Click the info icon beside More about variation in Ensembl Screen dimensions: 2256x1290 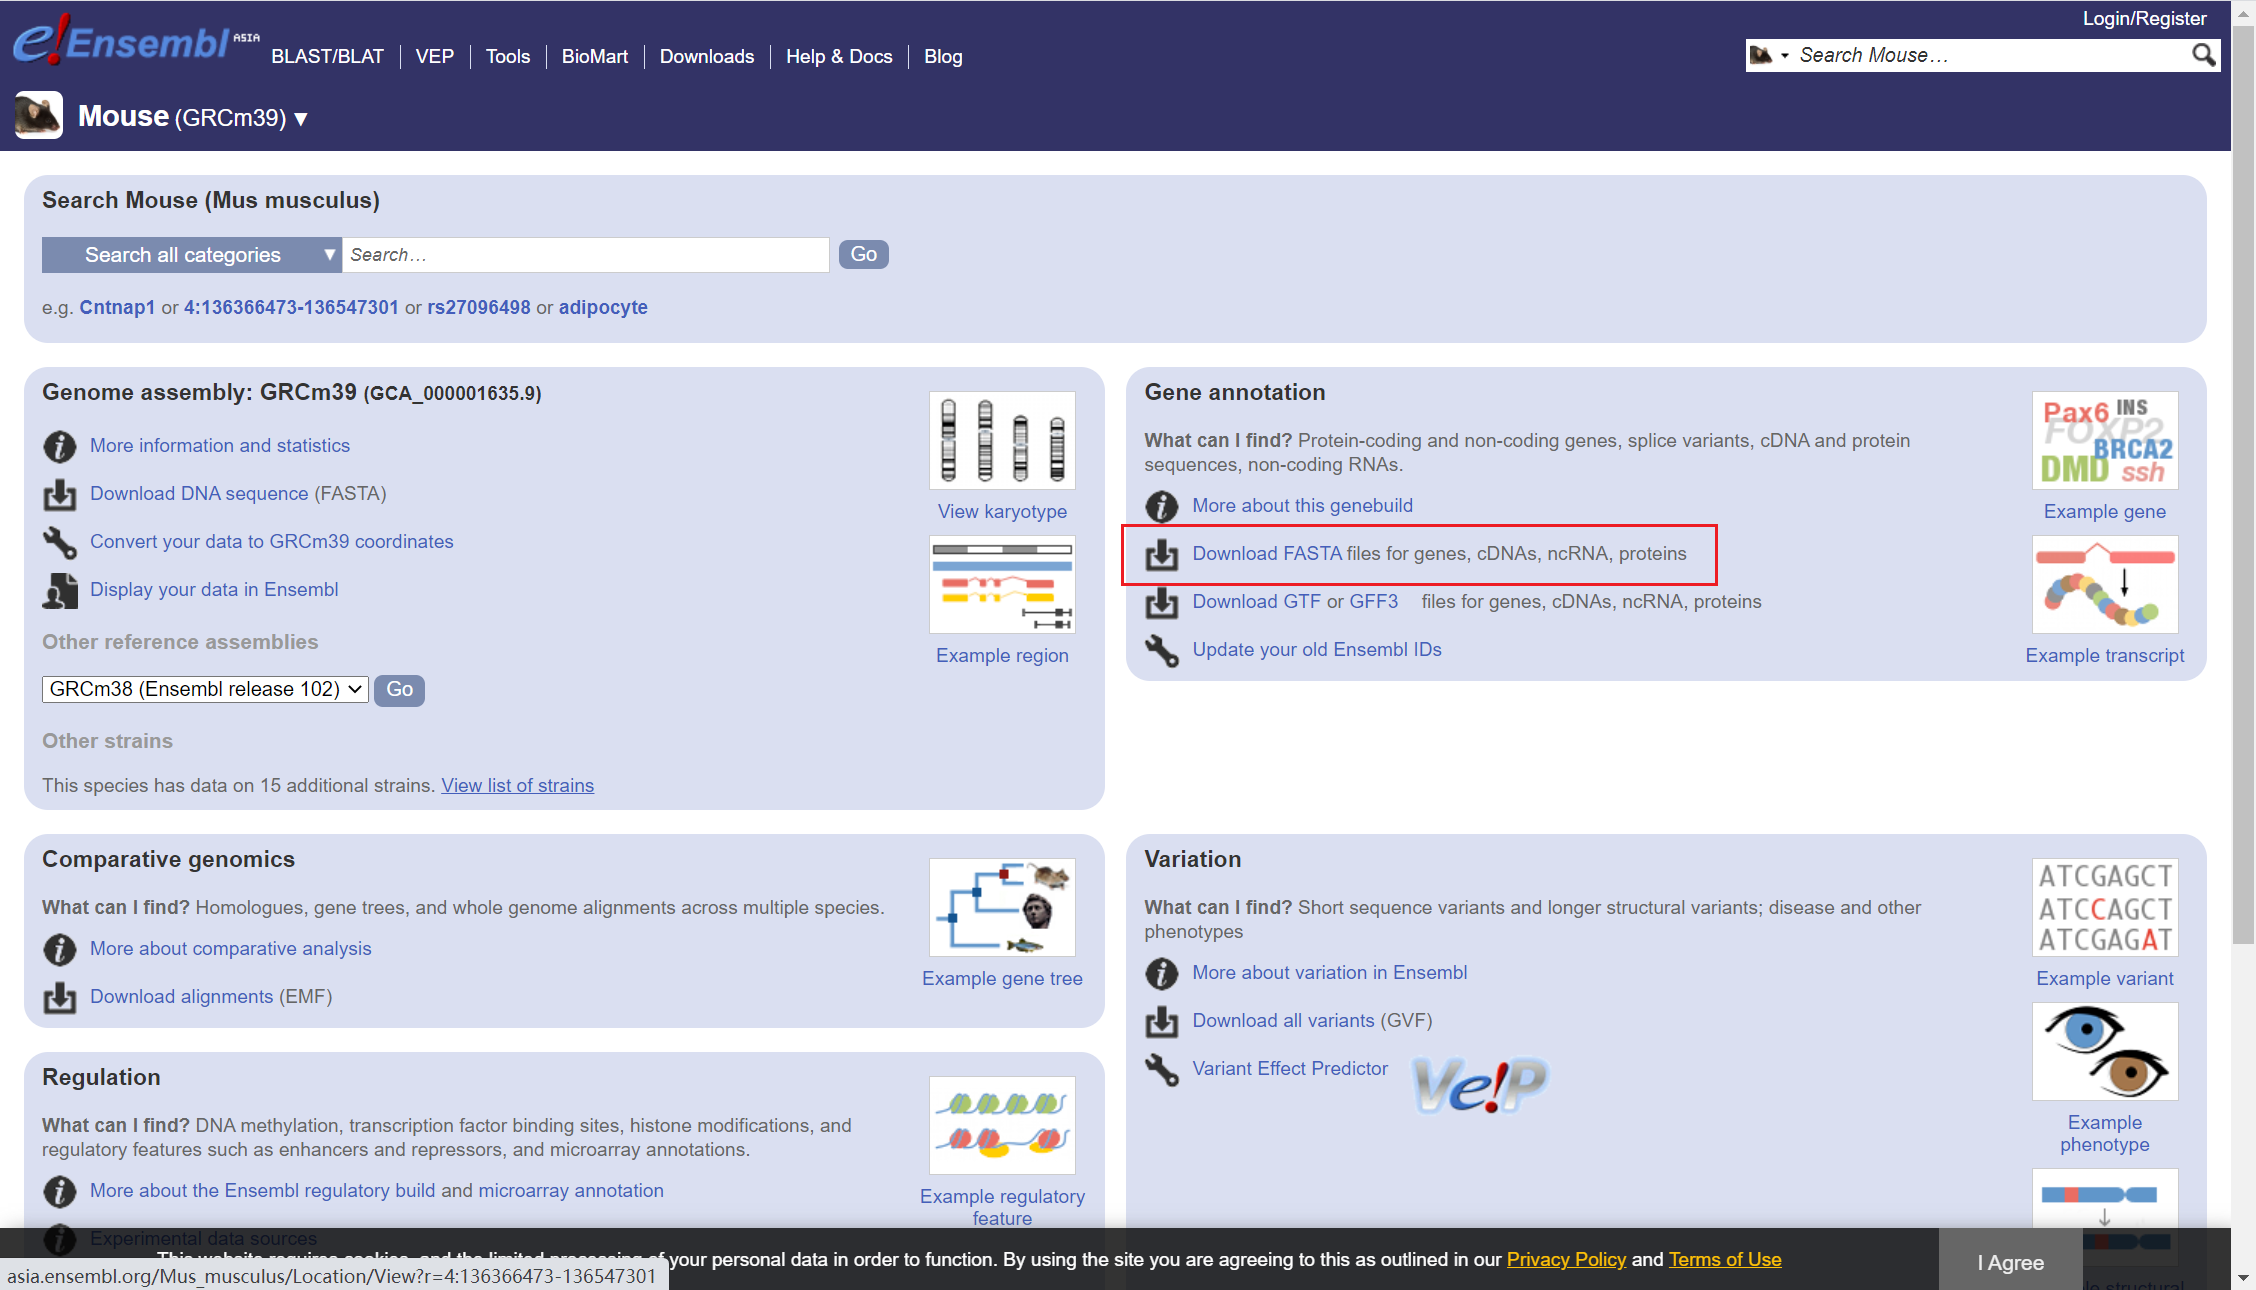(x=1161, y=973)
